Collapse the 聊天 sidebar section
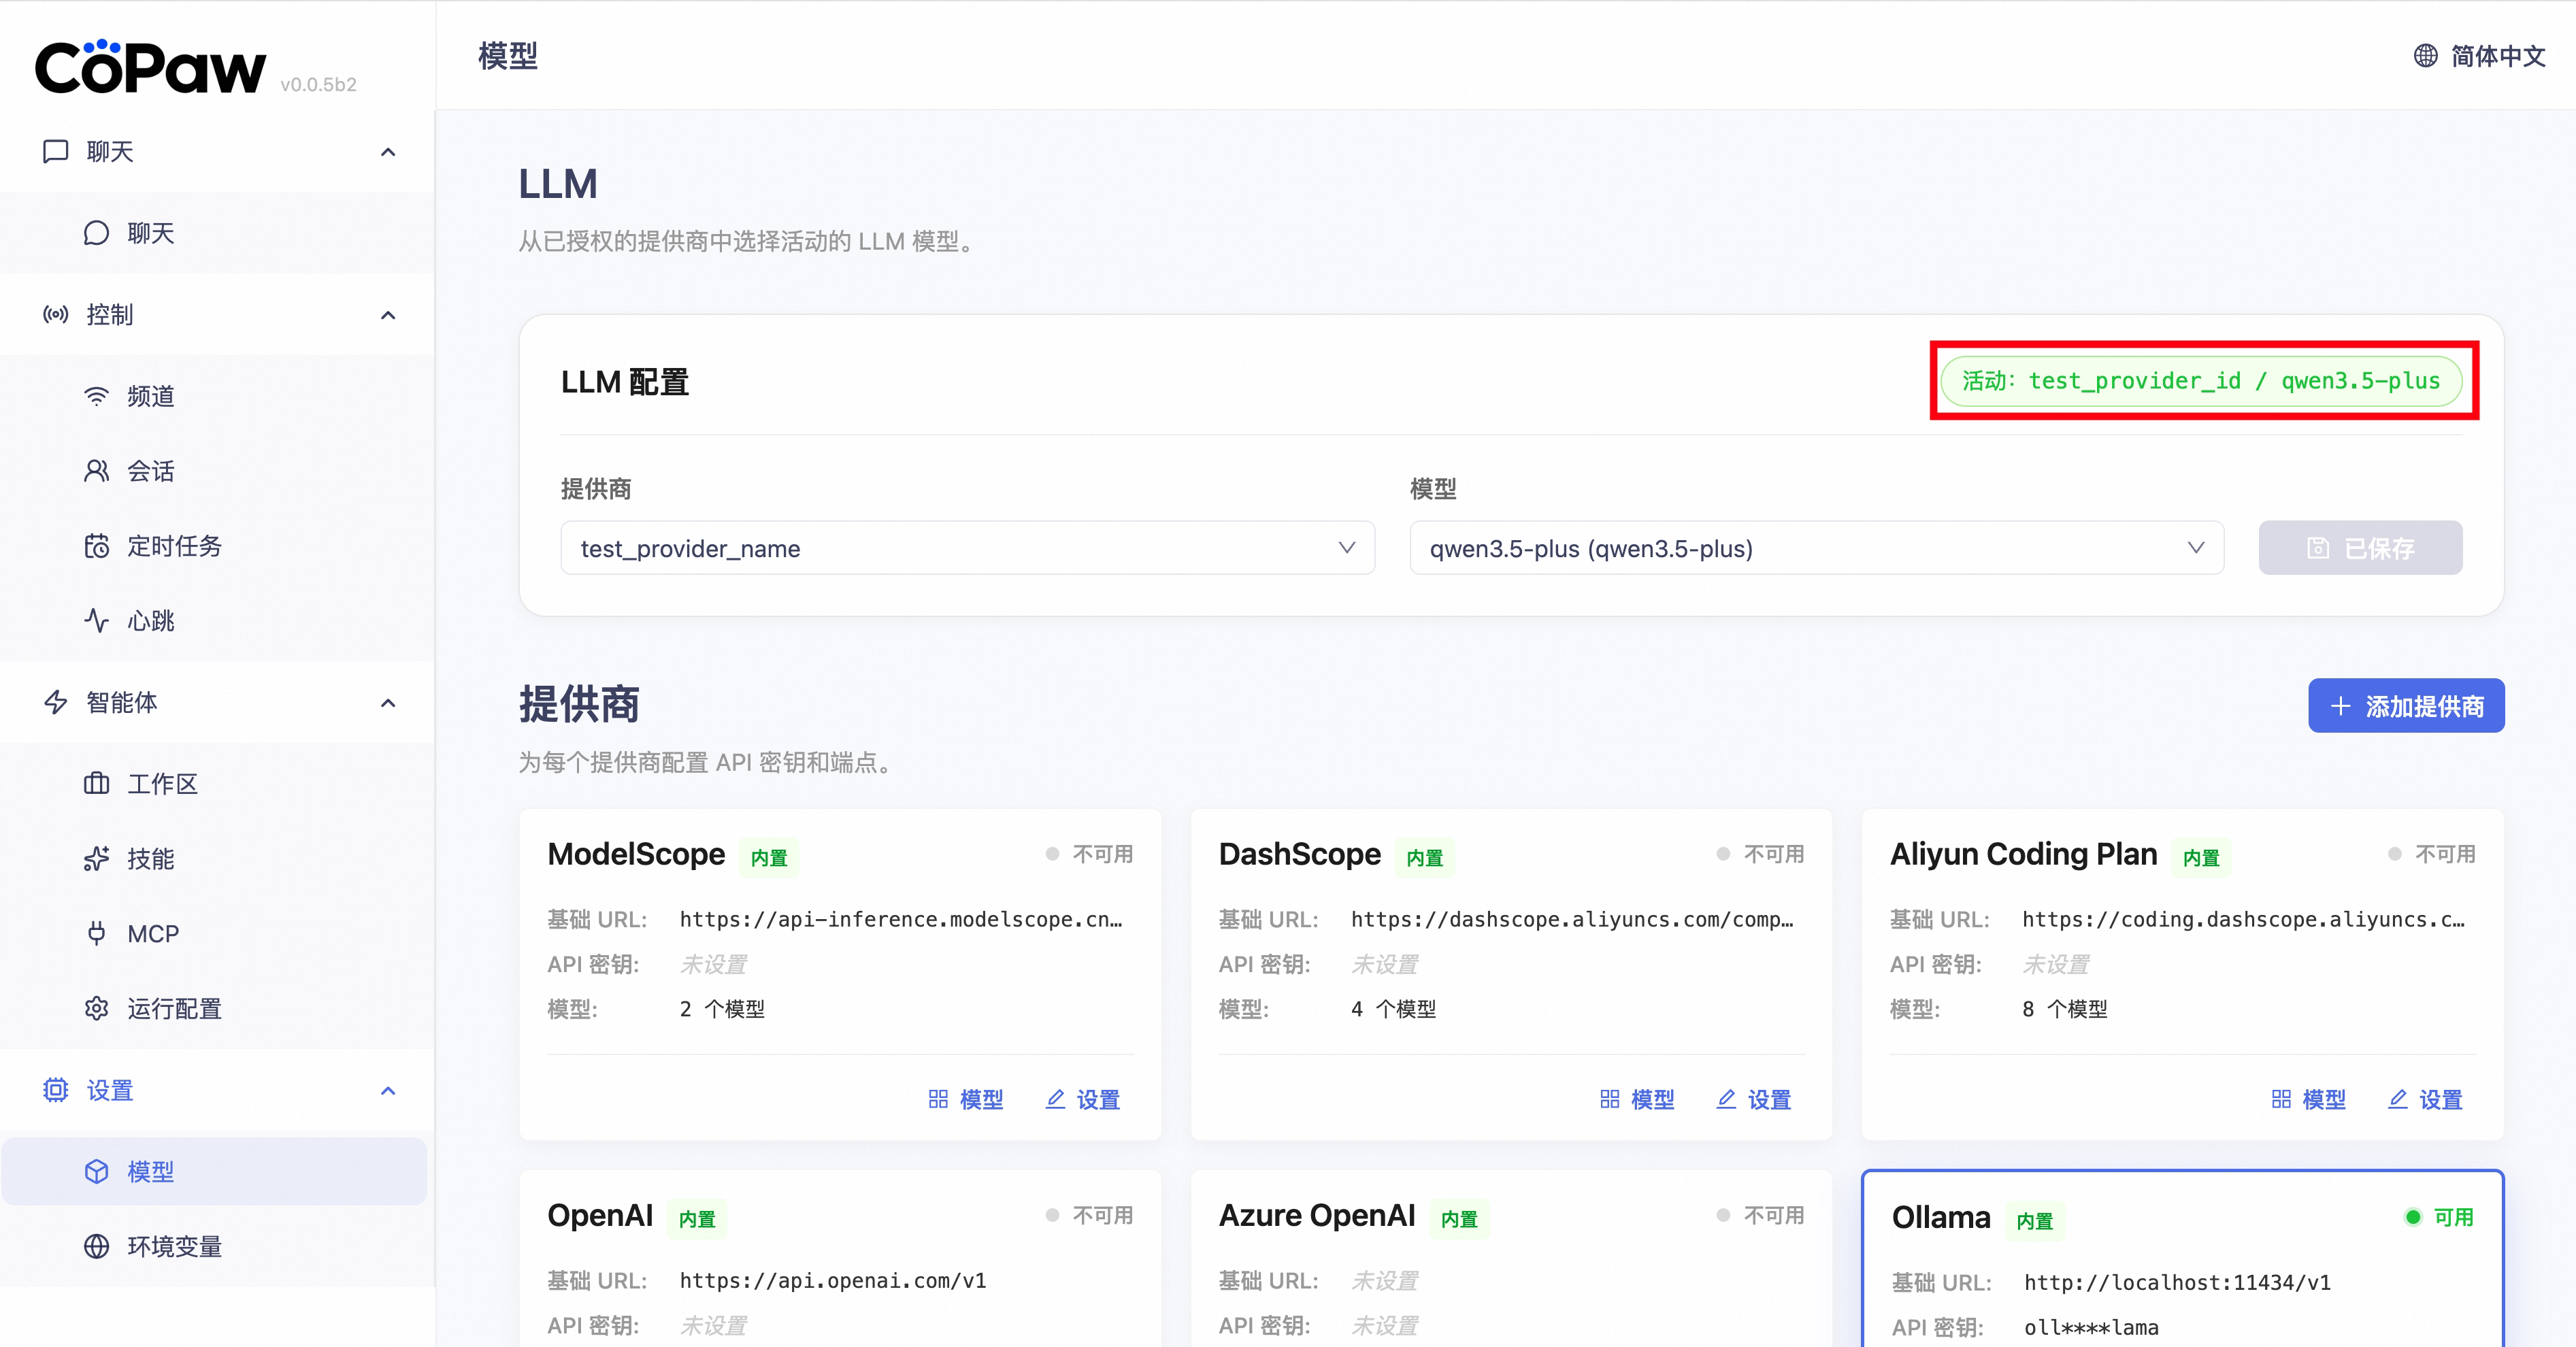 tap(388, 152)
